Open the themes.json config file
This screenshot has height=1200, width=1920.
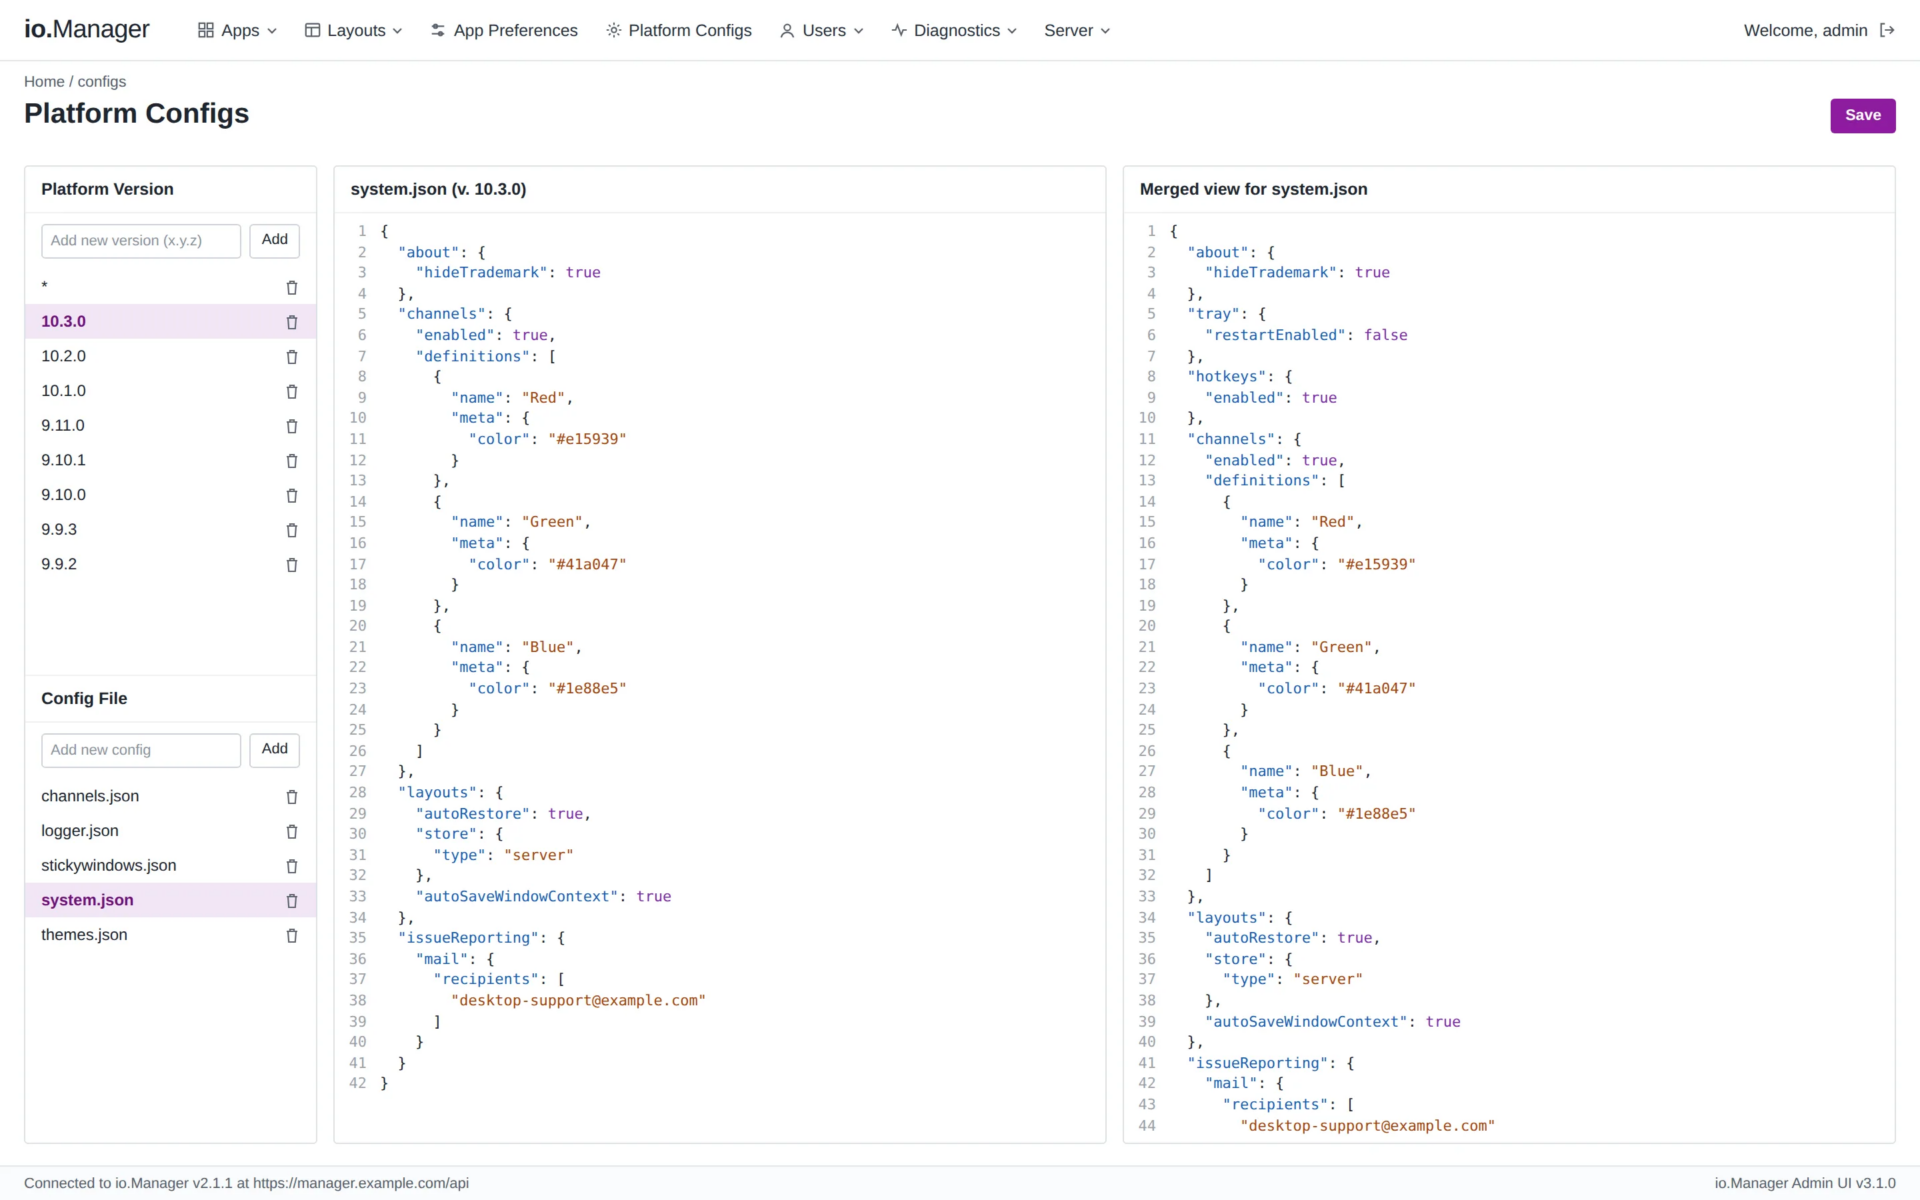[x=171, y=935]
